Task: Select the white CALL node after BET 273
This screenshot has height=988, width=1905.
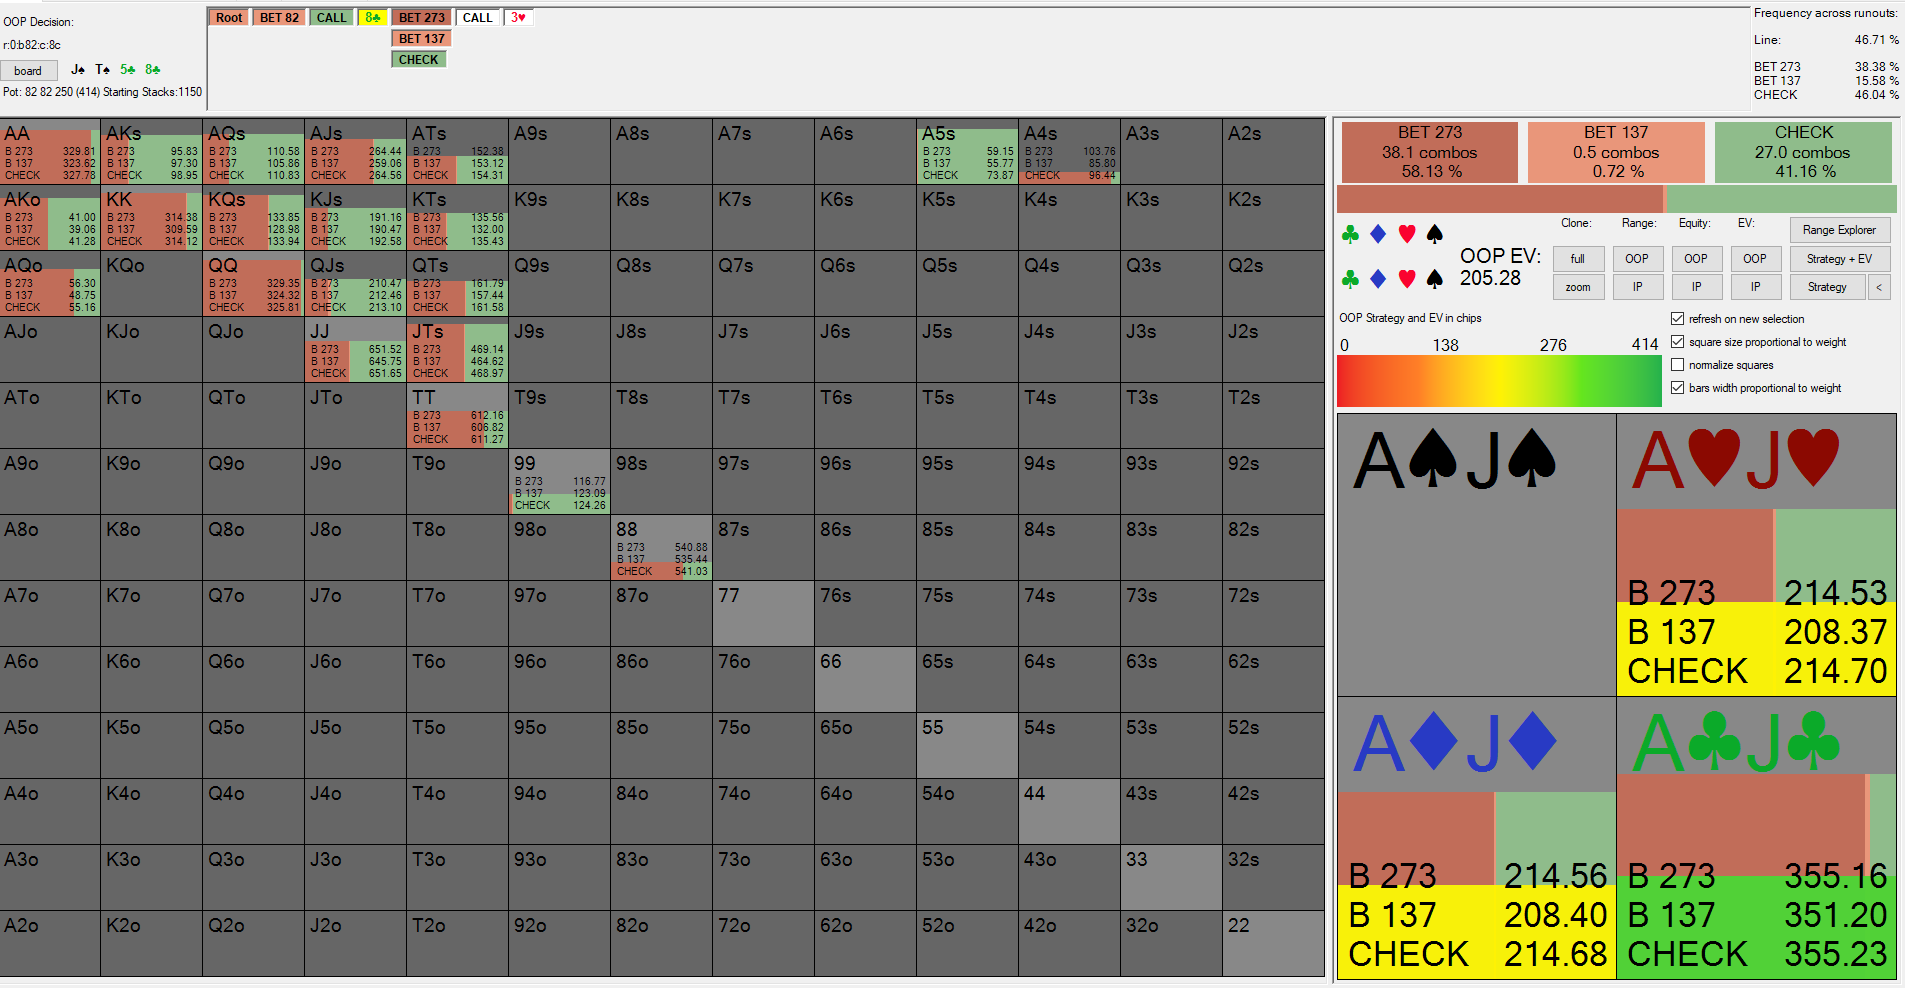Action: pos(478,17)
